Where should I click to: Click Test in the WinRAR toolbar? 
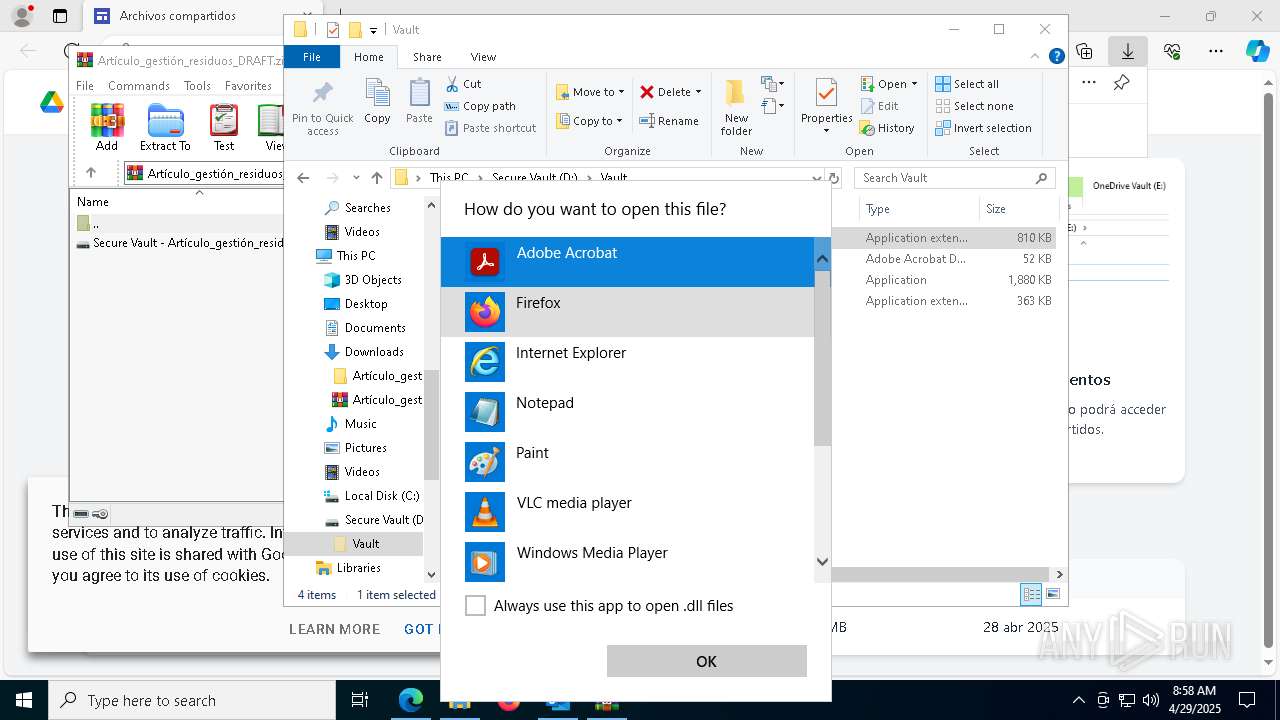coord(224,127)
